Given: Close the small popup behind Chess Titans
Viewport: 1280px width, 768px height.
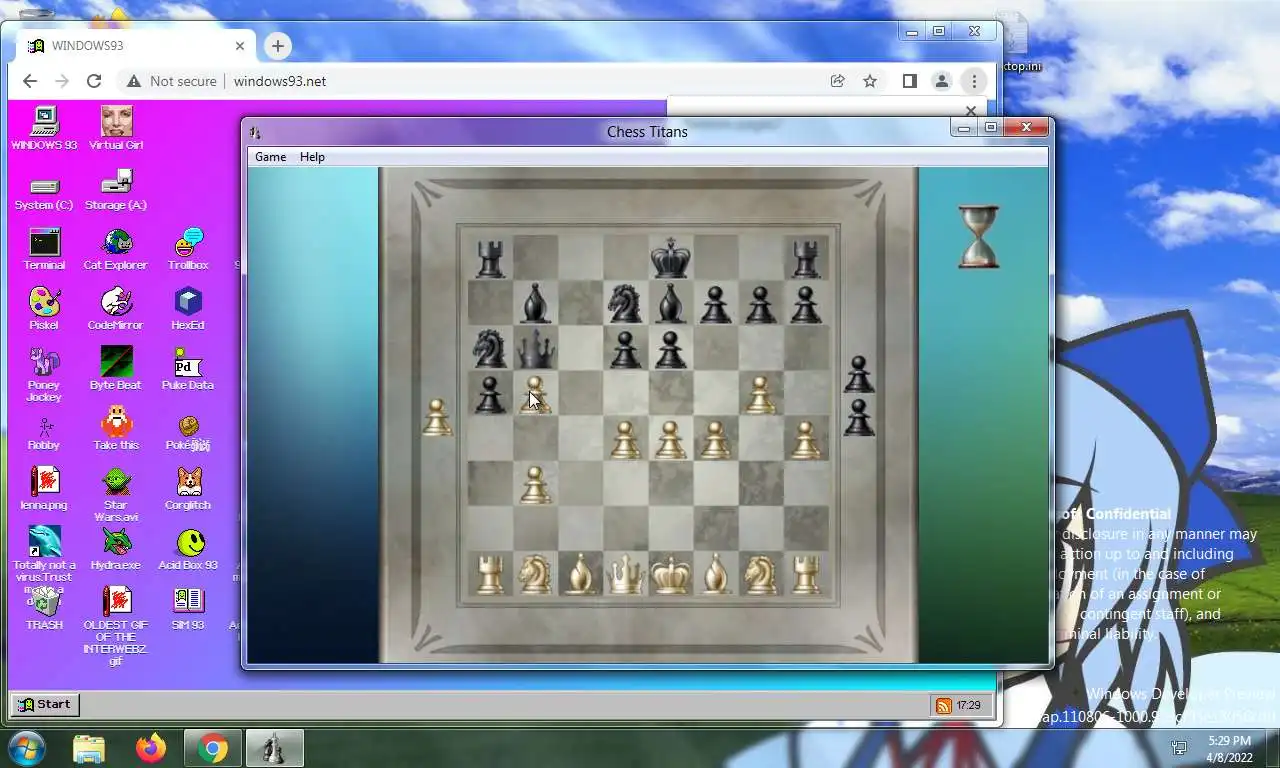Looking at the screenshot, I should click(x=970, y=110).
